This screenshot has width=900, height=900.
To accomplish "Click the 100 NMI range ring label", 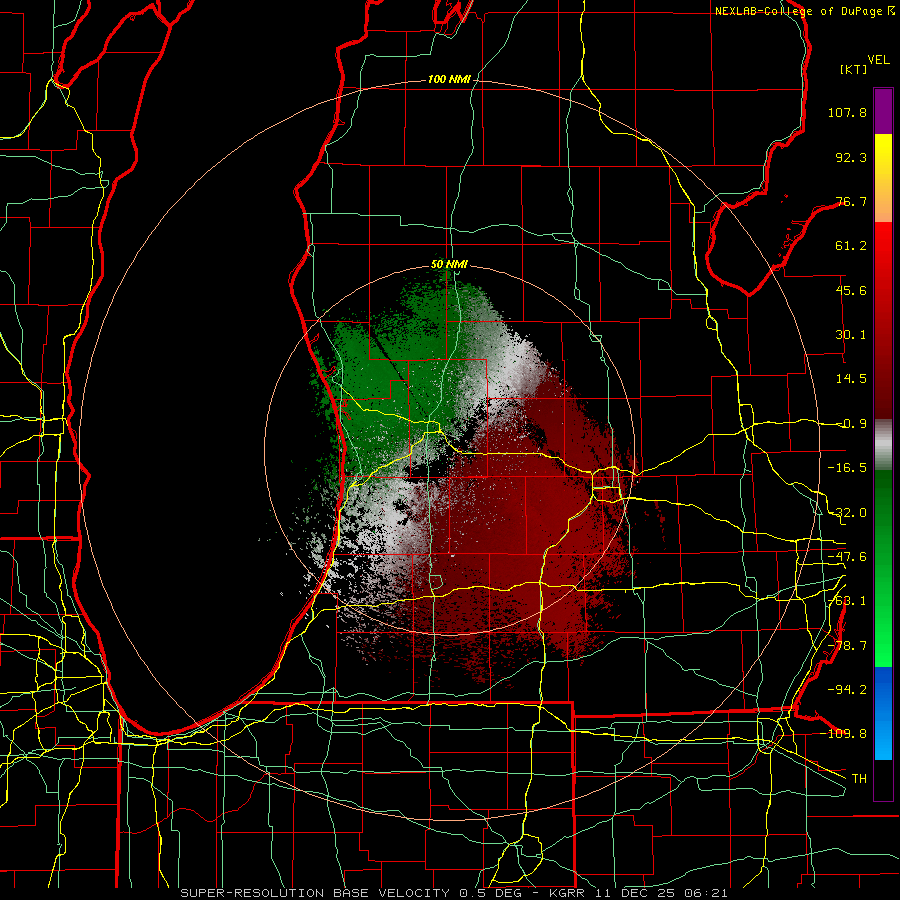I will click(449, 79).
